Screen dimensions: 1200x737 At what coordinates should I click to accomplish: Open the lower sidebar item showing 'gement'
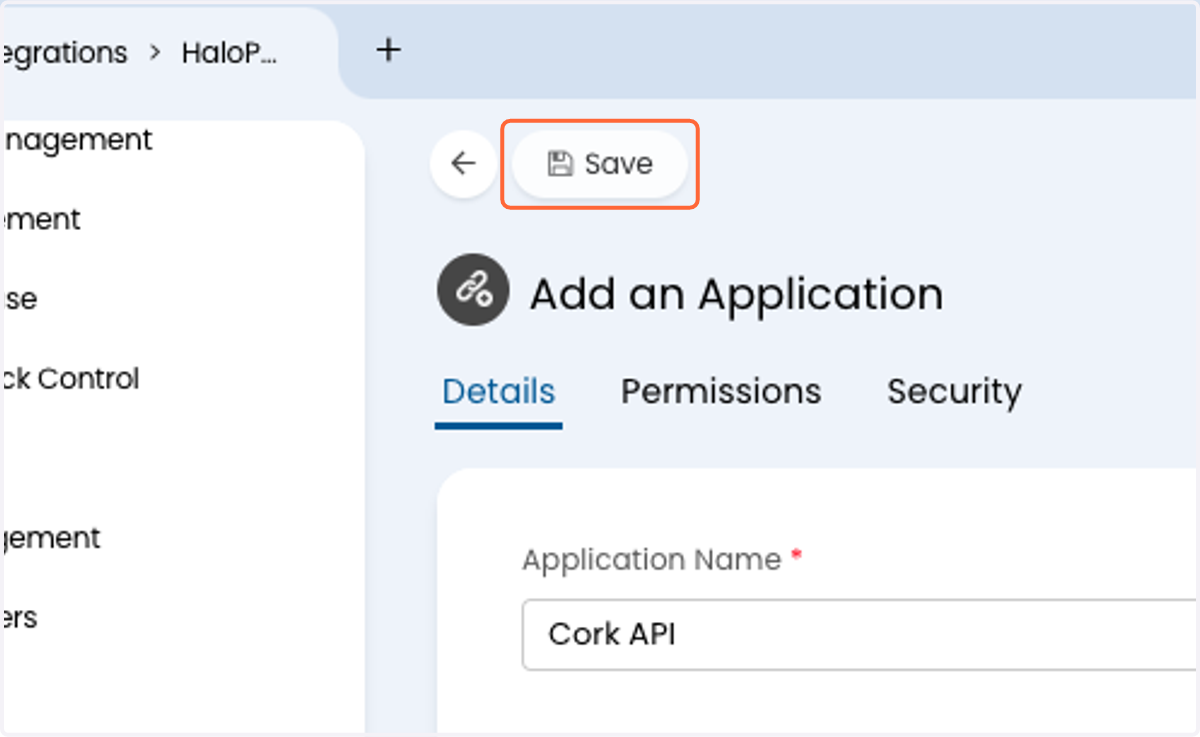50,538
